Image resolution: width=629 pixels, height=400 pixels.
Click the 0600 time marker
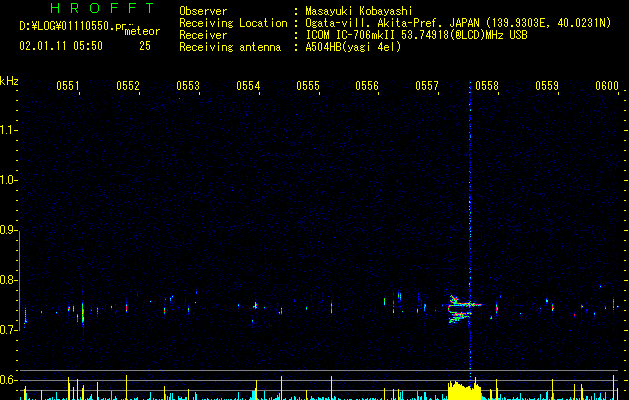(x=607, y=85)
